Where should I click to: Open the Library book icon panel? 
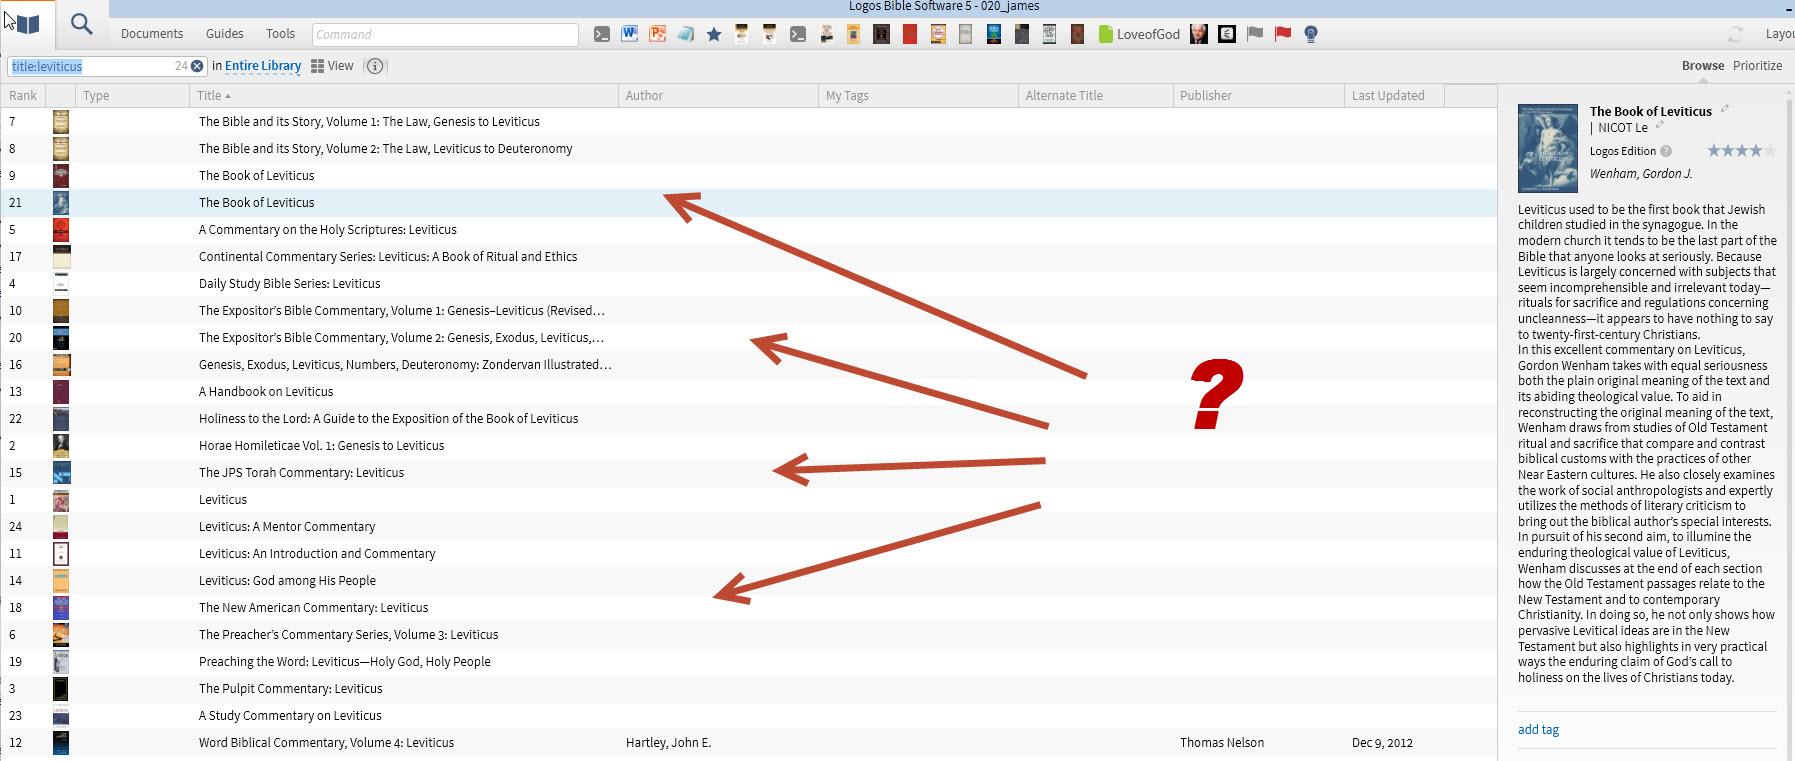tap(28, 24)
